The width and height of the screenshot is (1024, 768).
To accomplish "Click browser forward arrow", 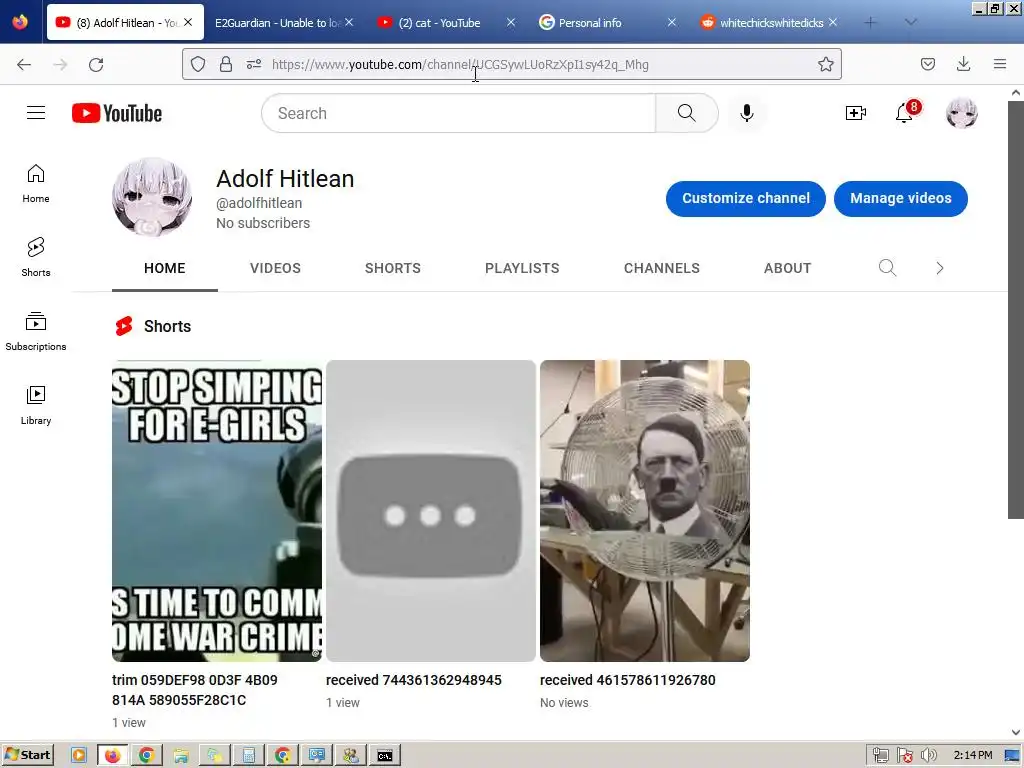I will [x=60, y=64].
